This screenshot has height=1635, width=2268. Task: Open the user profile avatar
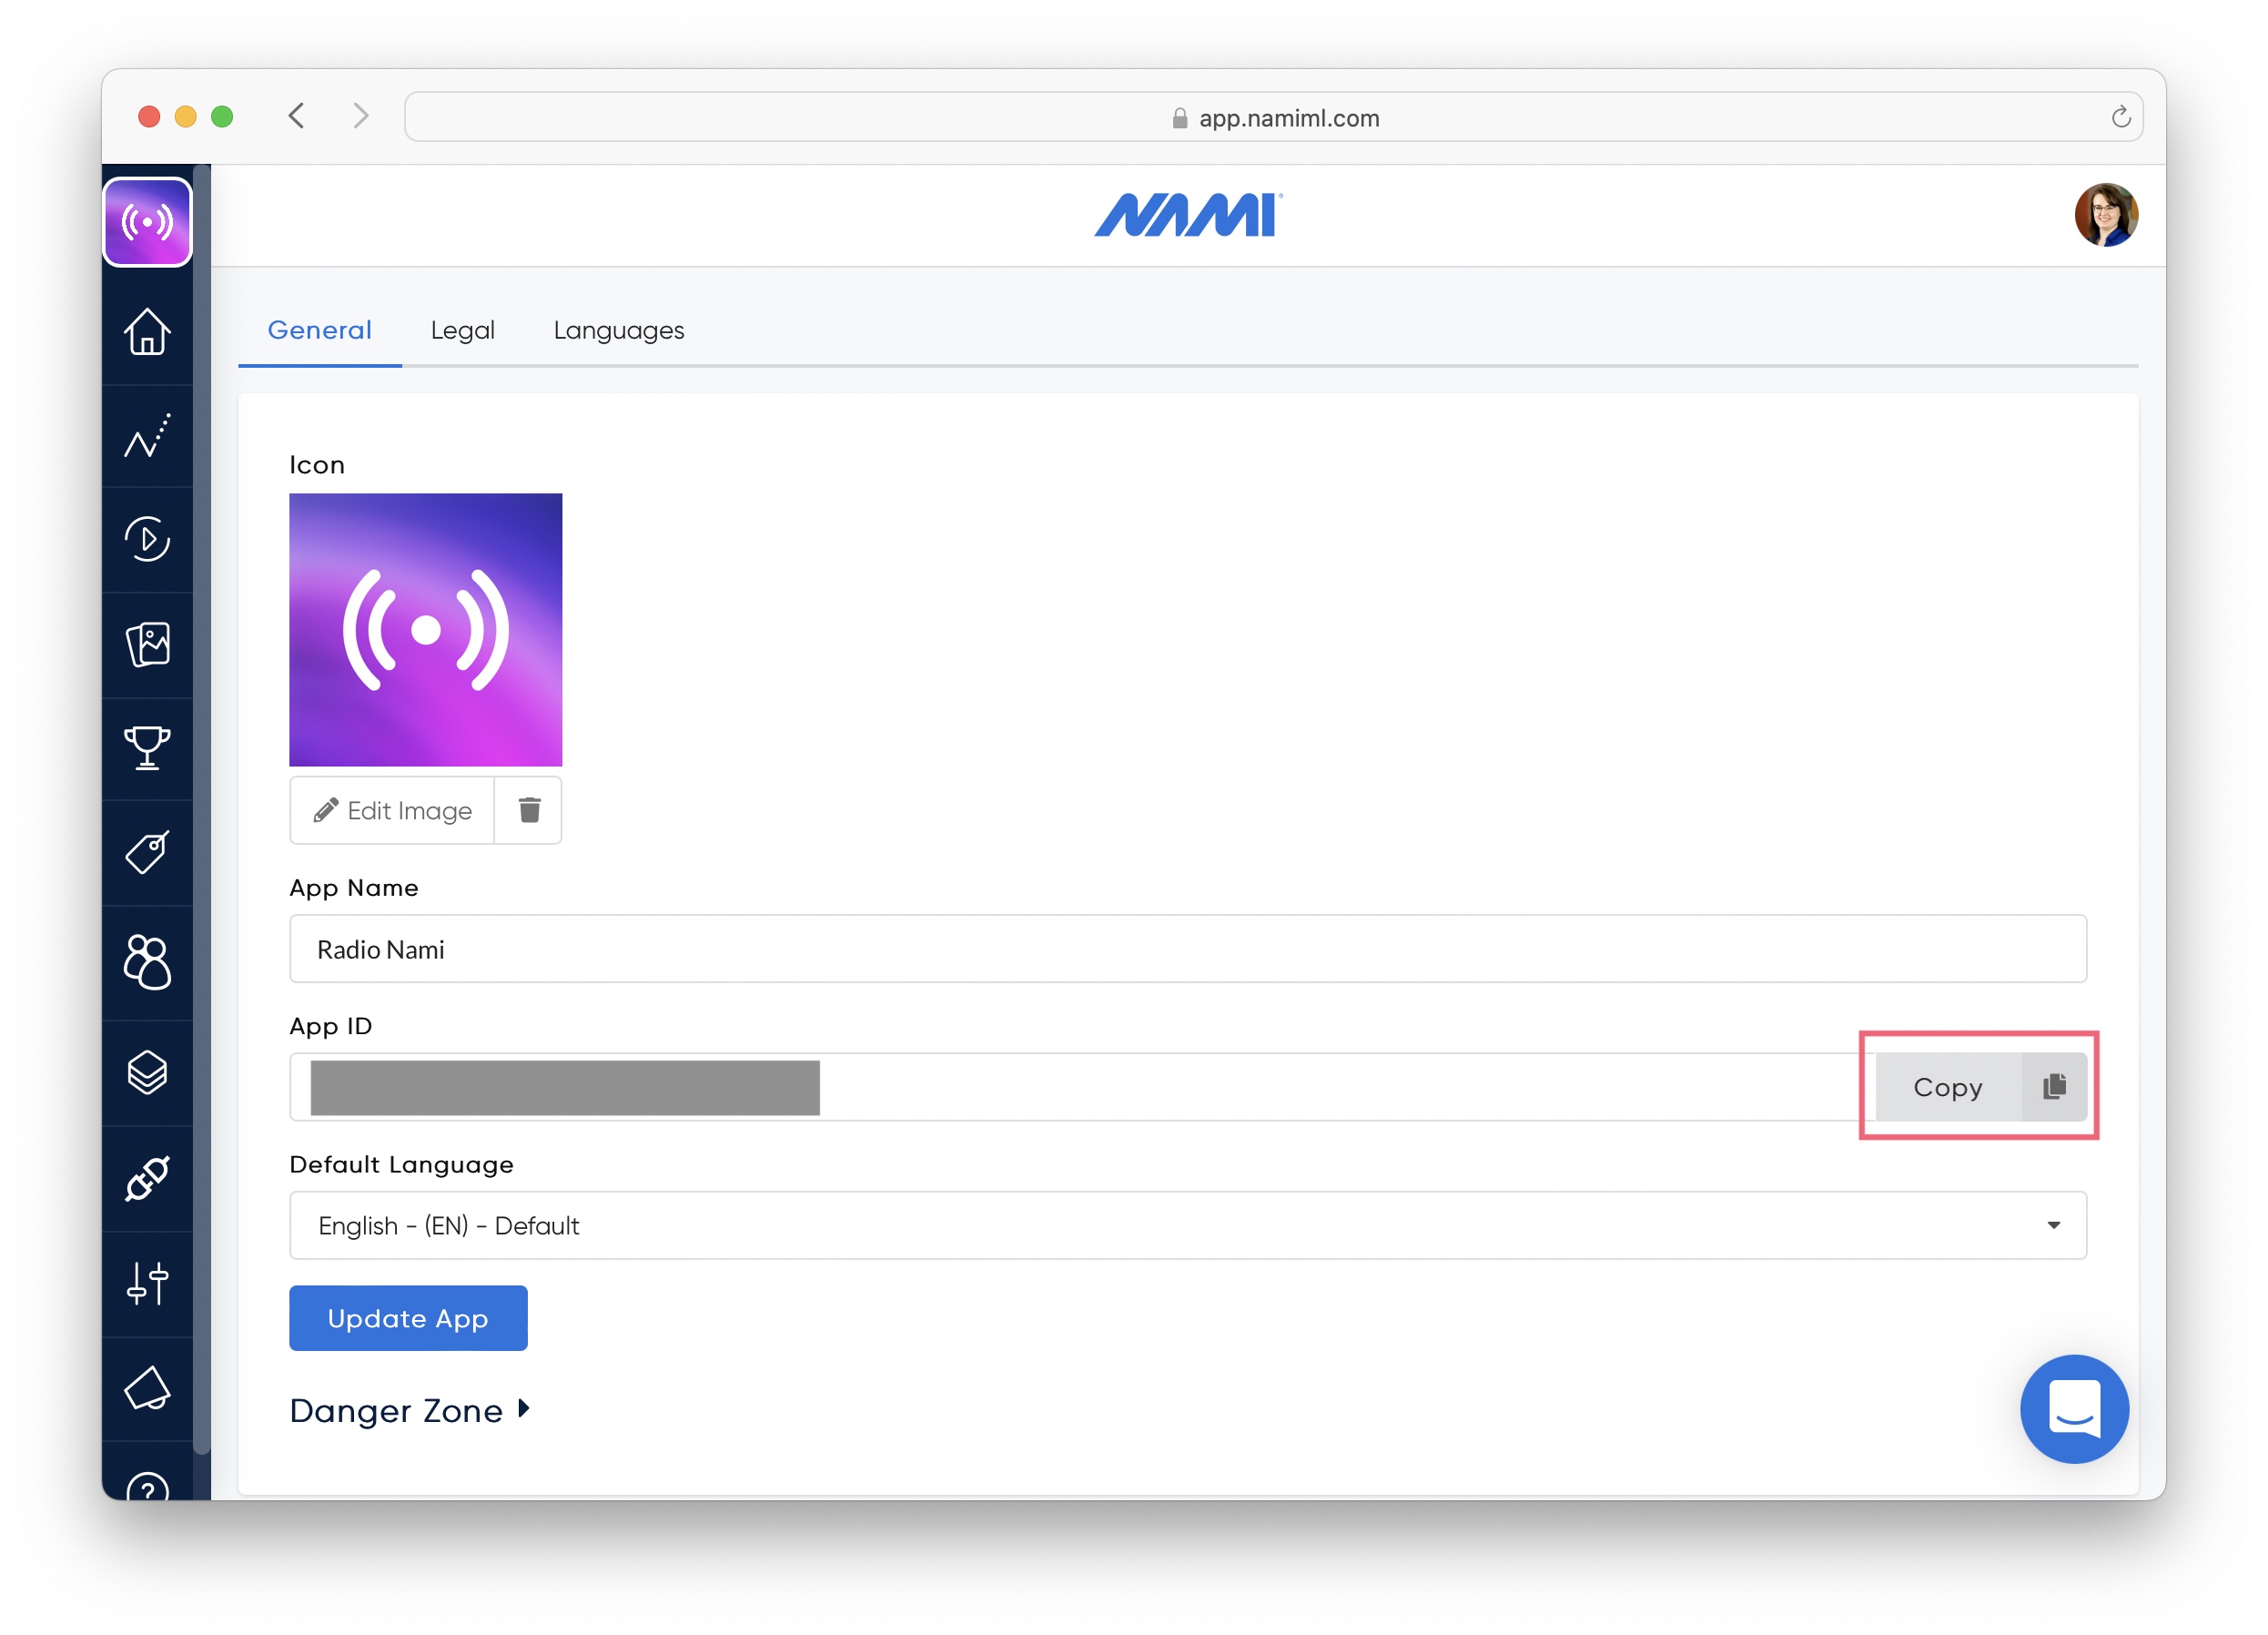click(2105, 214)
